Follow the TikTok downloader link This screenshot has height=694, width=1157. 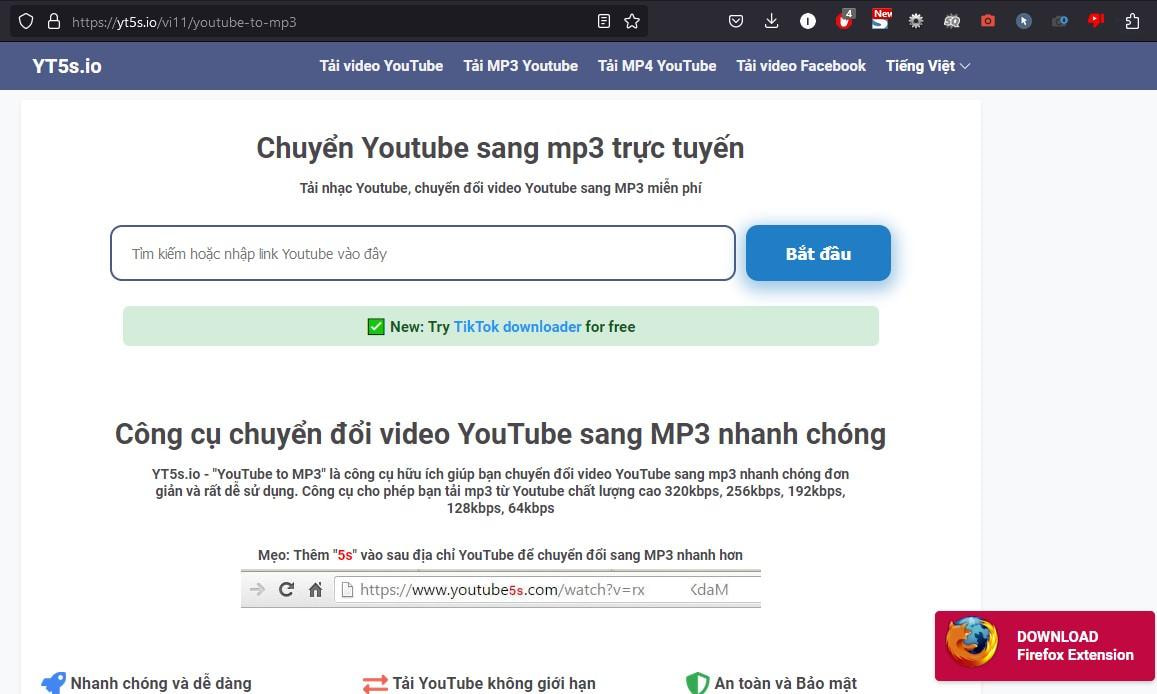click(517, 327)
